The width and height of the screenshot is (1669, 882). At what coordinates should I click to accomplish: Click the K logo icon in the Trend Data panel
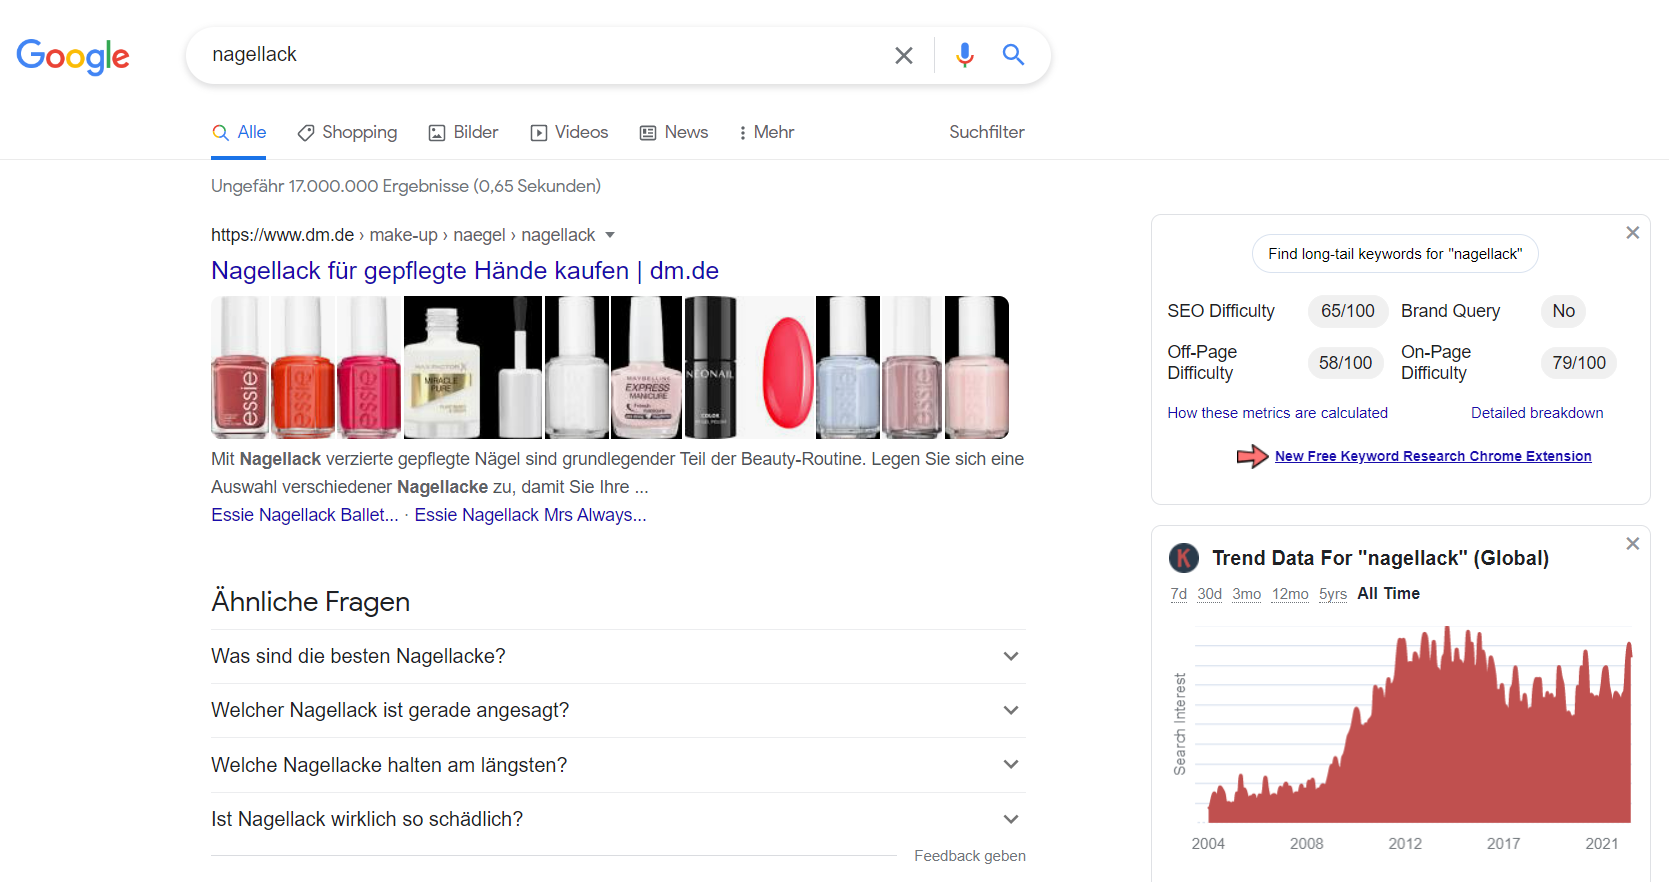(x=1184, y=558)
